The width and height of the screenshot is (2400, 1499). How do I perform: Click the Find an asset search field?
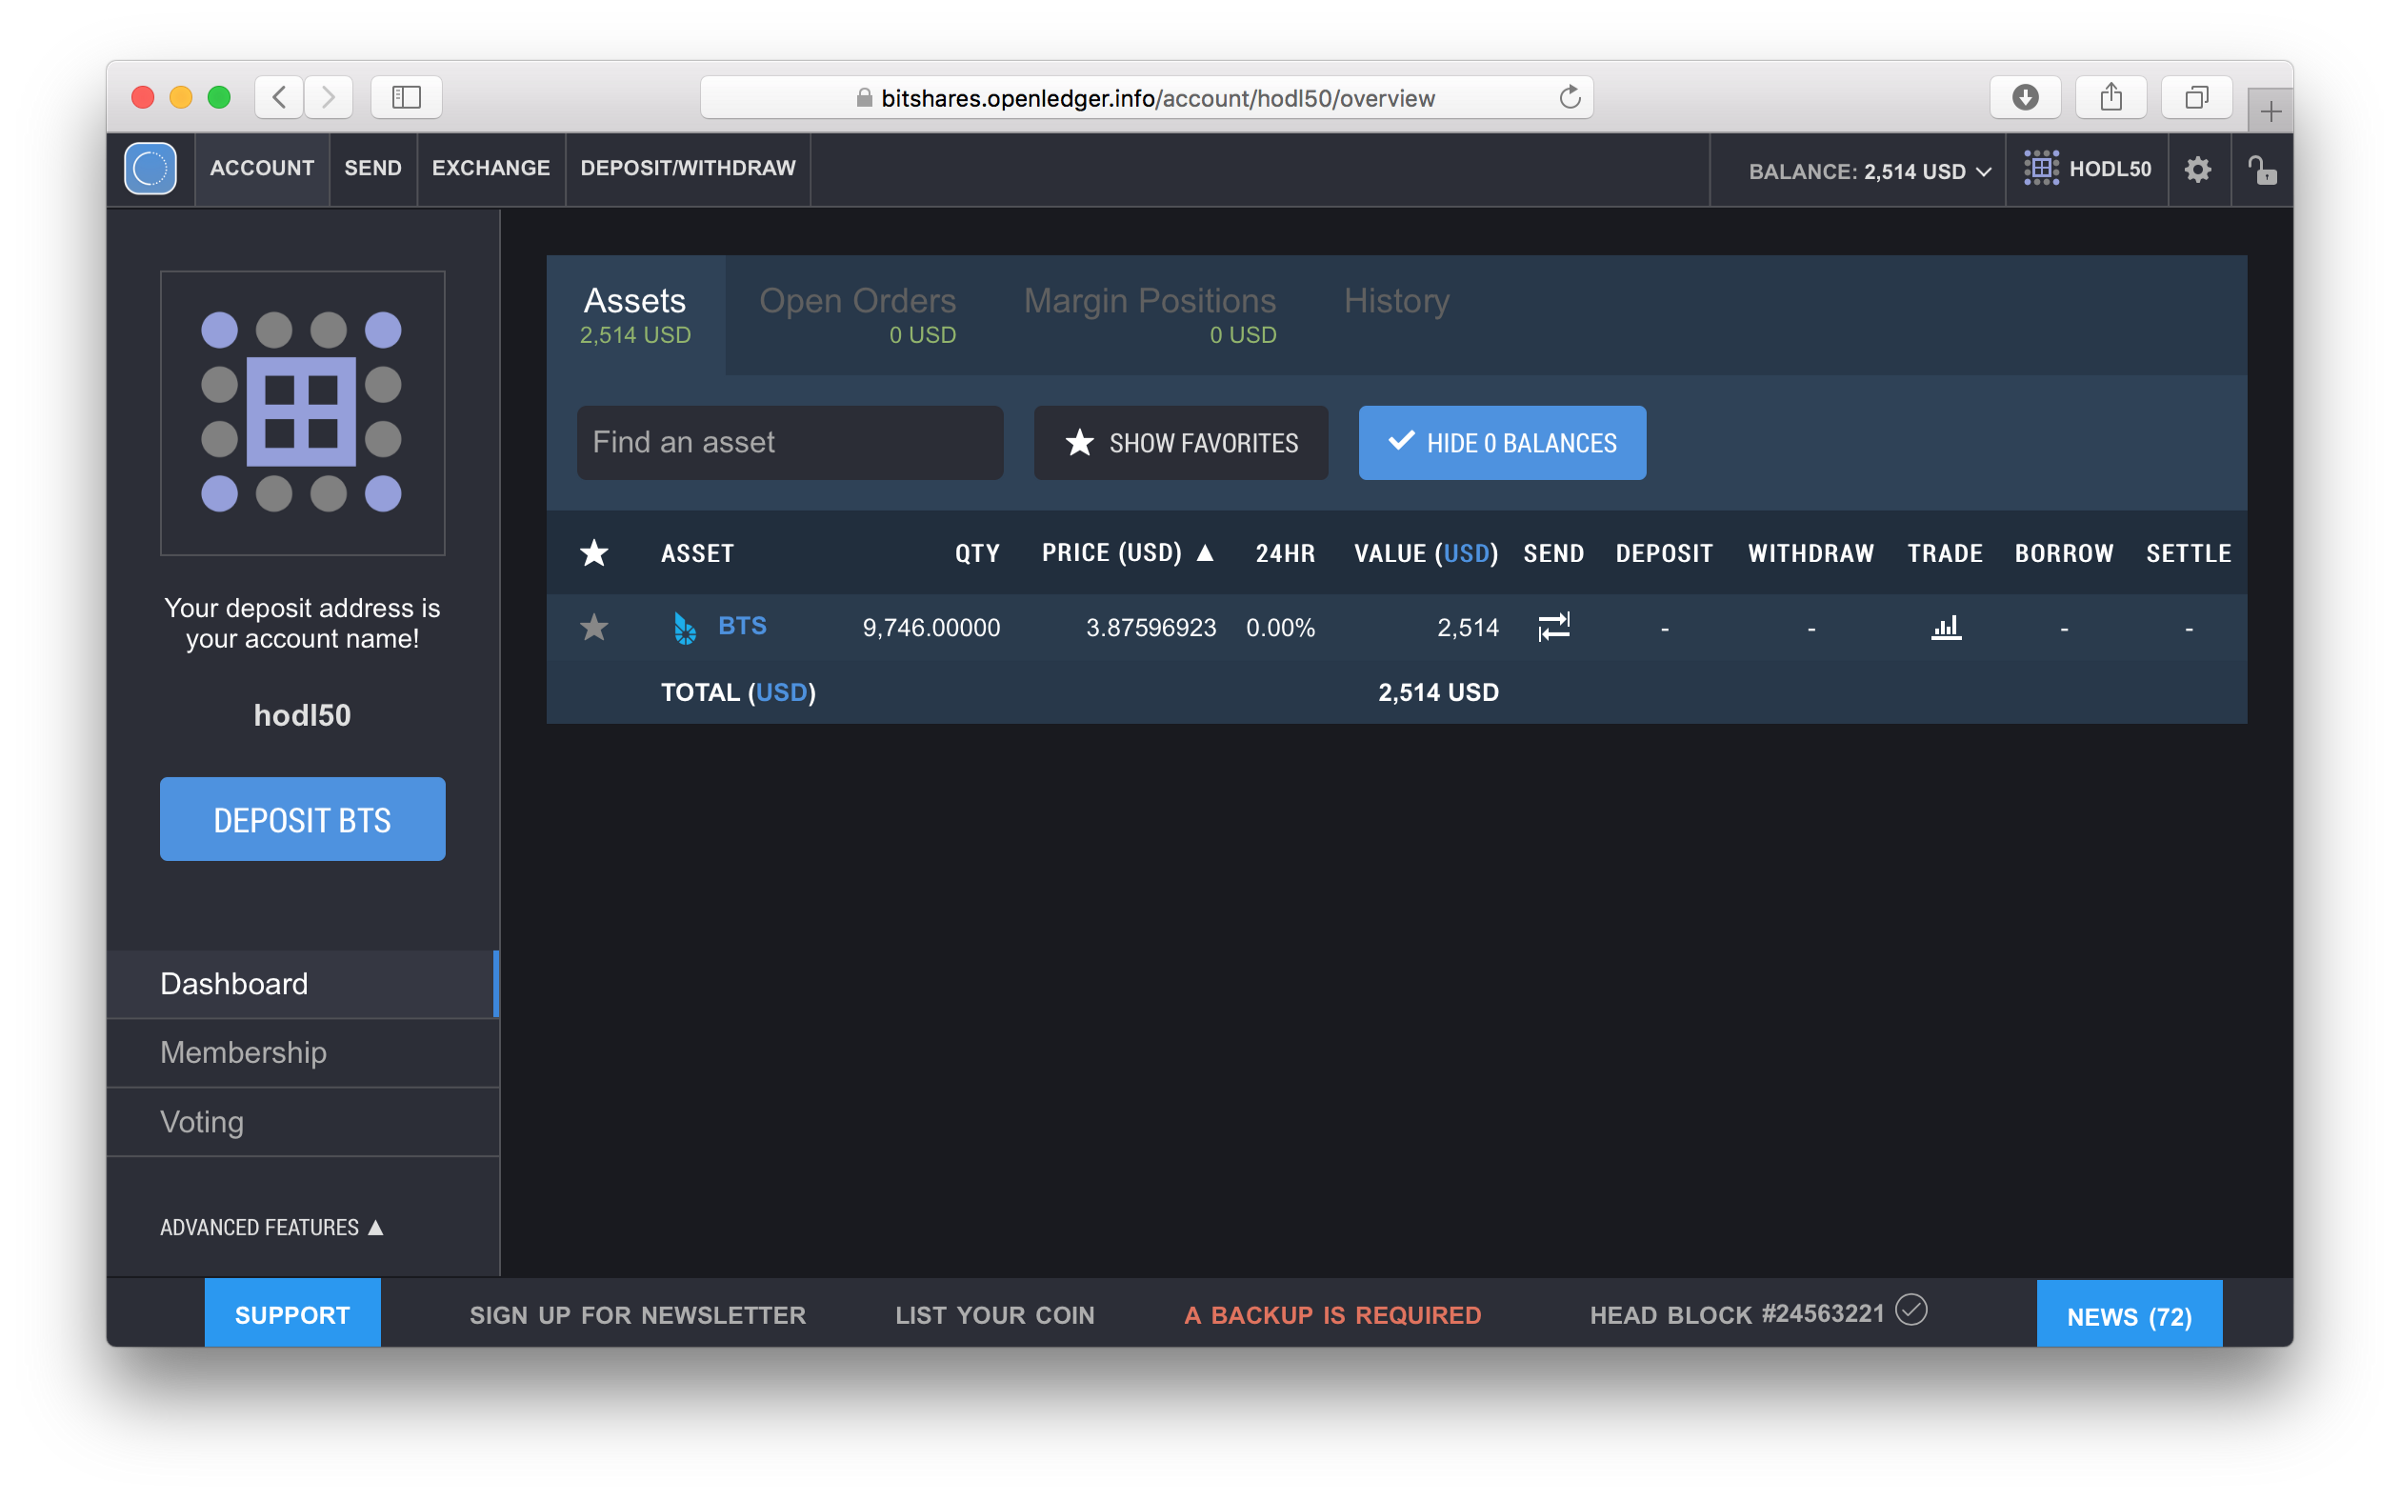789,443
